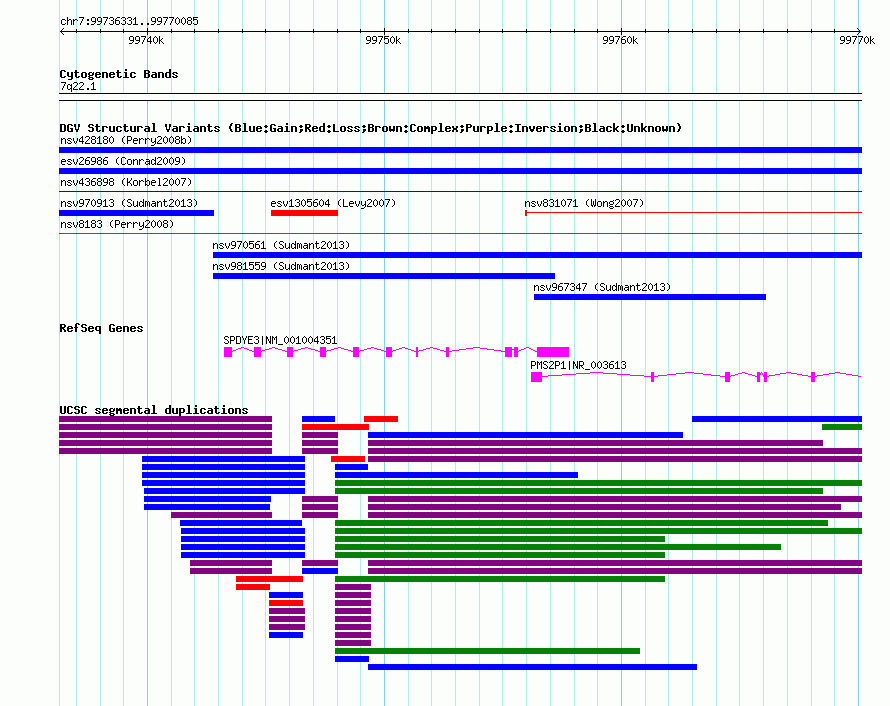Click the first exon box of PMS2P1

536,377
